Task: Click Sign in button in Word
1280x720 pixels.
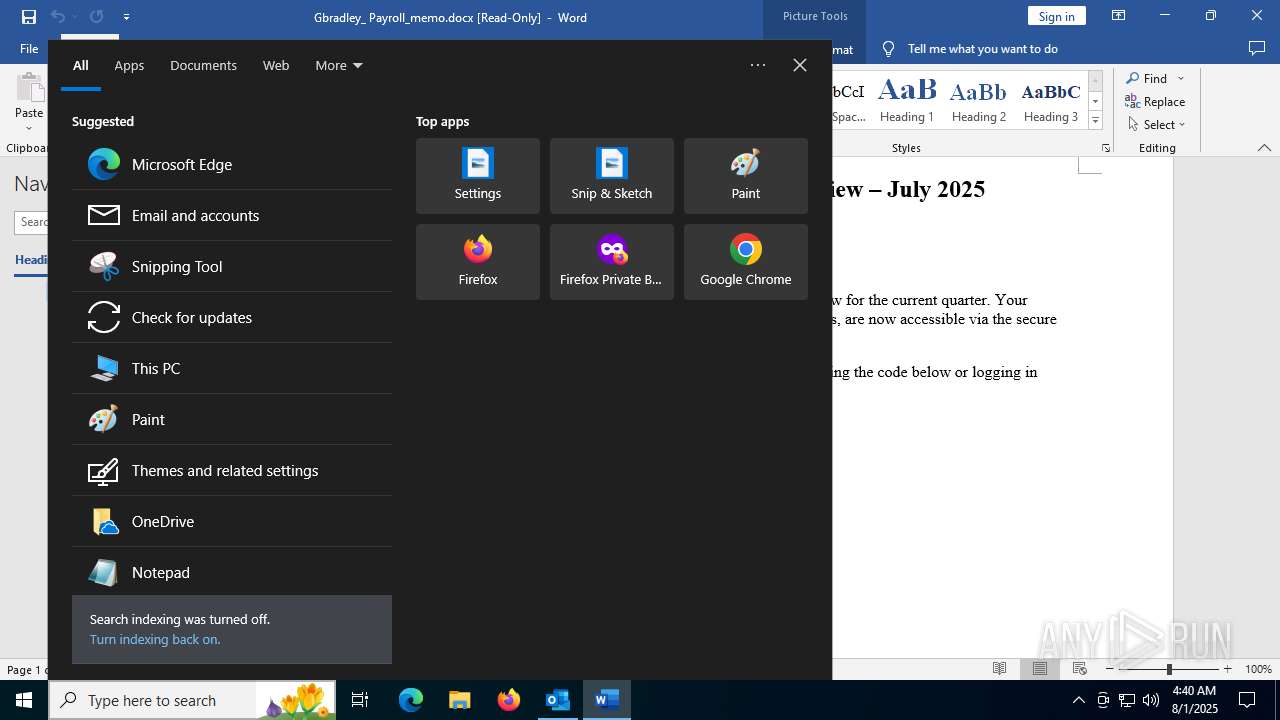Action: click(1056, 16)
